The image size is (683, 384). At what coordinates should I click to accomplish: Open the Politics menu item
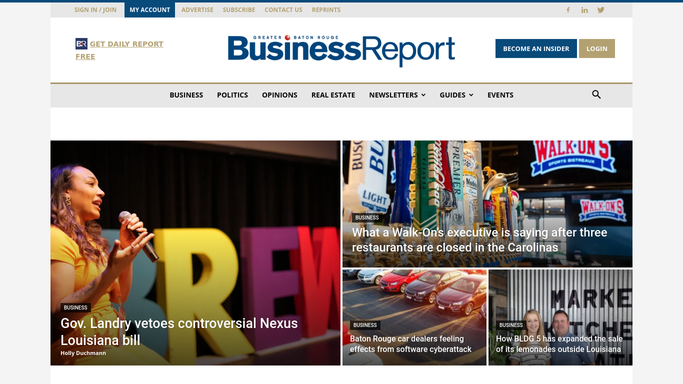click(x=232, y=95)
